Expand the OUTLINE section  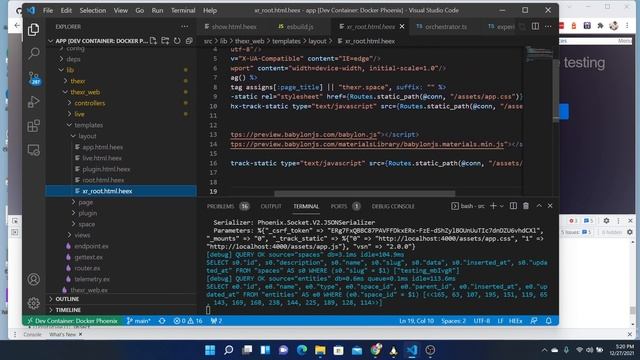(x=67, y=299)
